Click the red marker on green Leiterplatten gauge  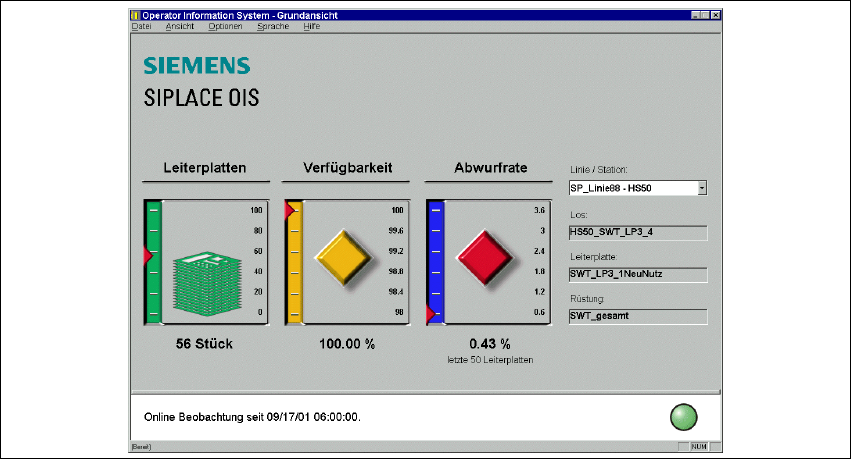(x=148, y=255)
